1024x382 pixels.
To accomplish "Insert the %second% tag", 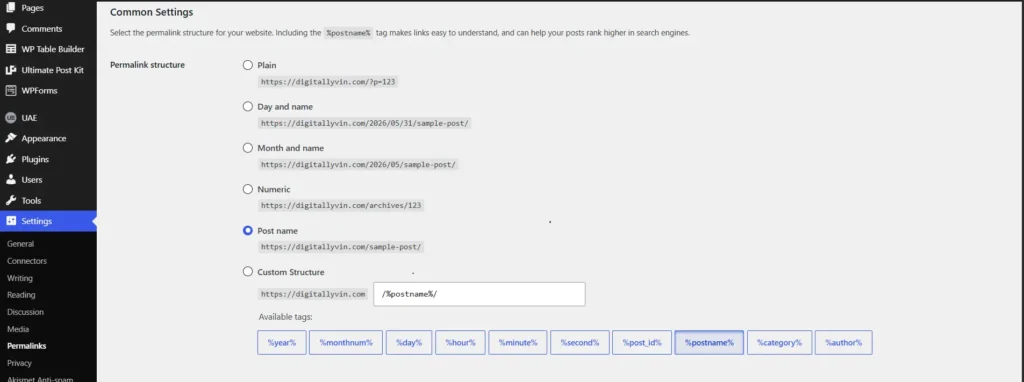I will coord(580,342).
